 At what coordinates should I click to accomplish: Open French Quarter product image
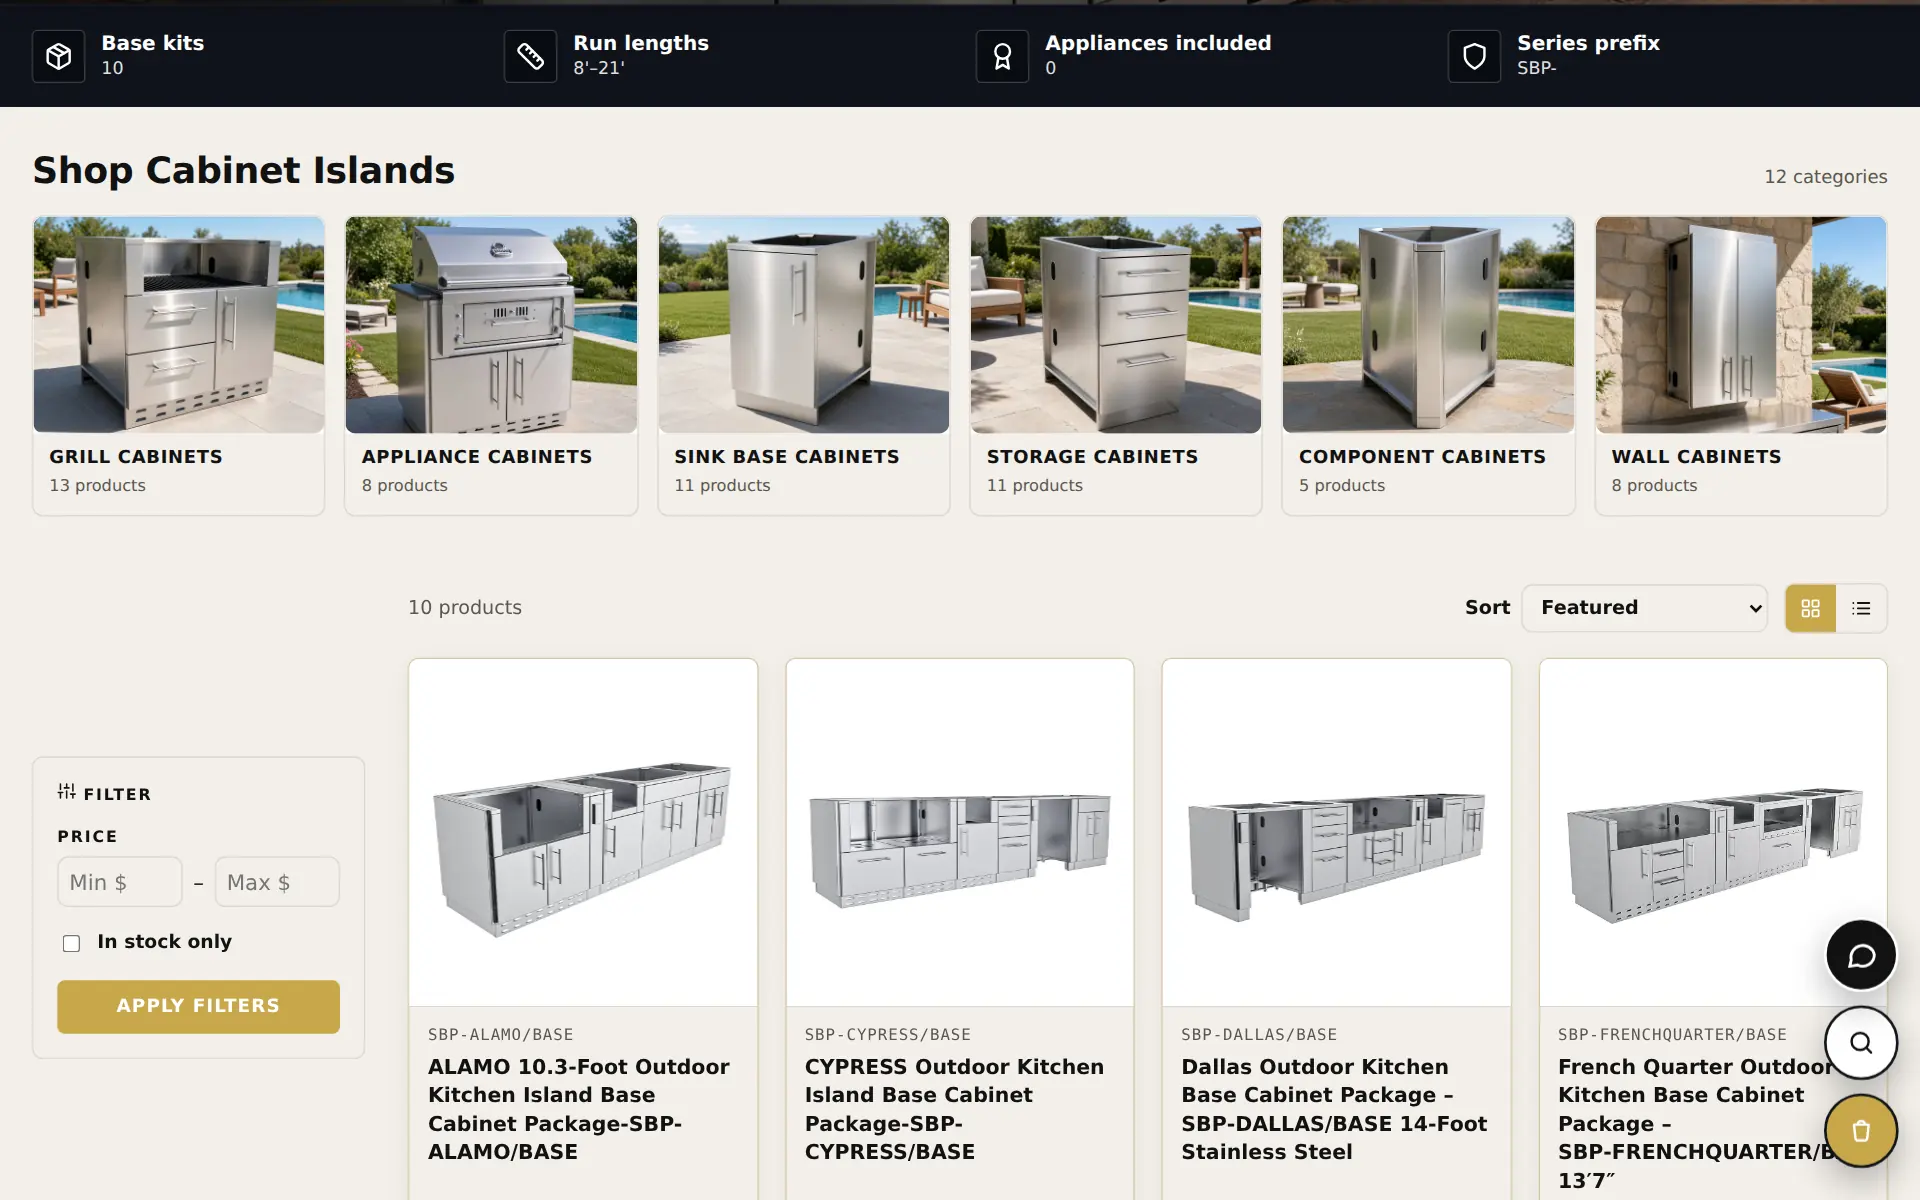coord(1713,833)
